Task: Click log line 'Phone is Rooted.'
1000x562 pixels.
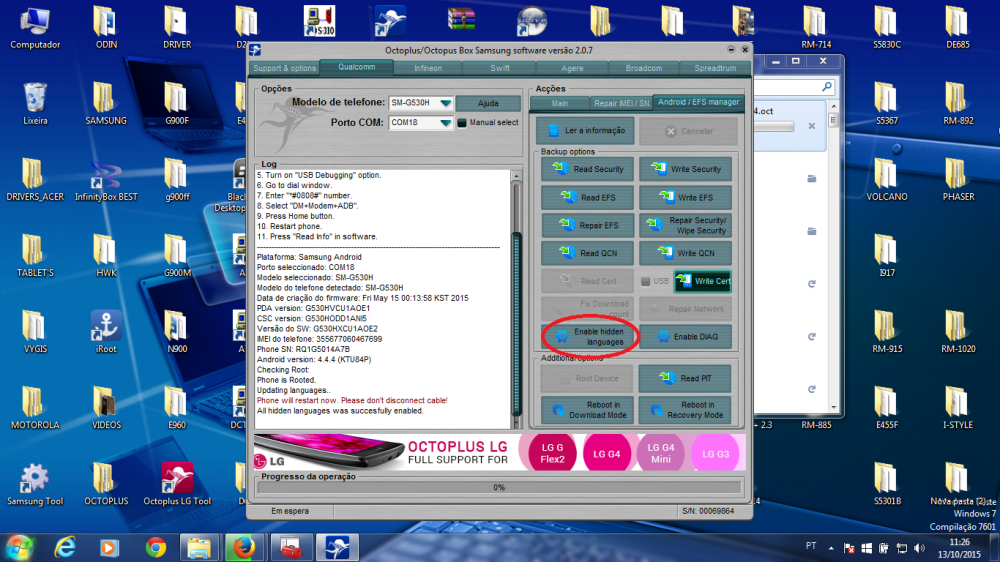Action: click(x=286, y=380)
